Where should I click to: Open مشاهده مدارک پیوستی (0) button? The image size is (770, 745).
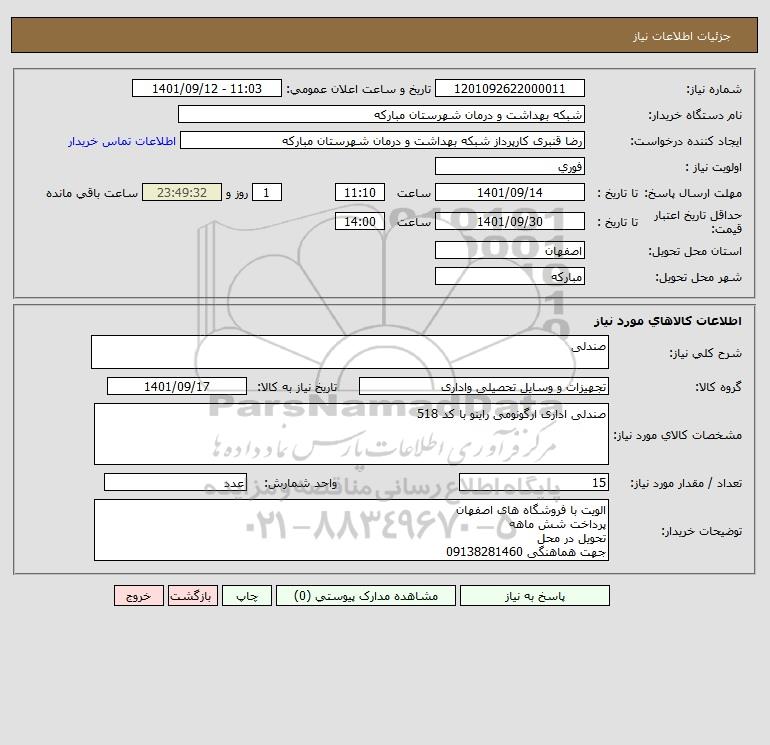click(x=366, y=596)
